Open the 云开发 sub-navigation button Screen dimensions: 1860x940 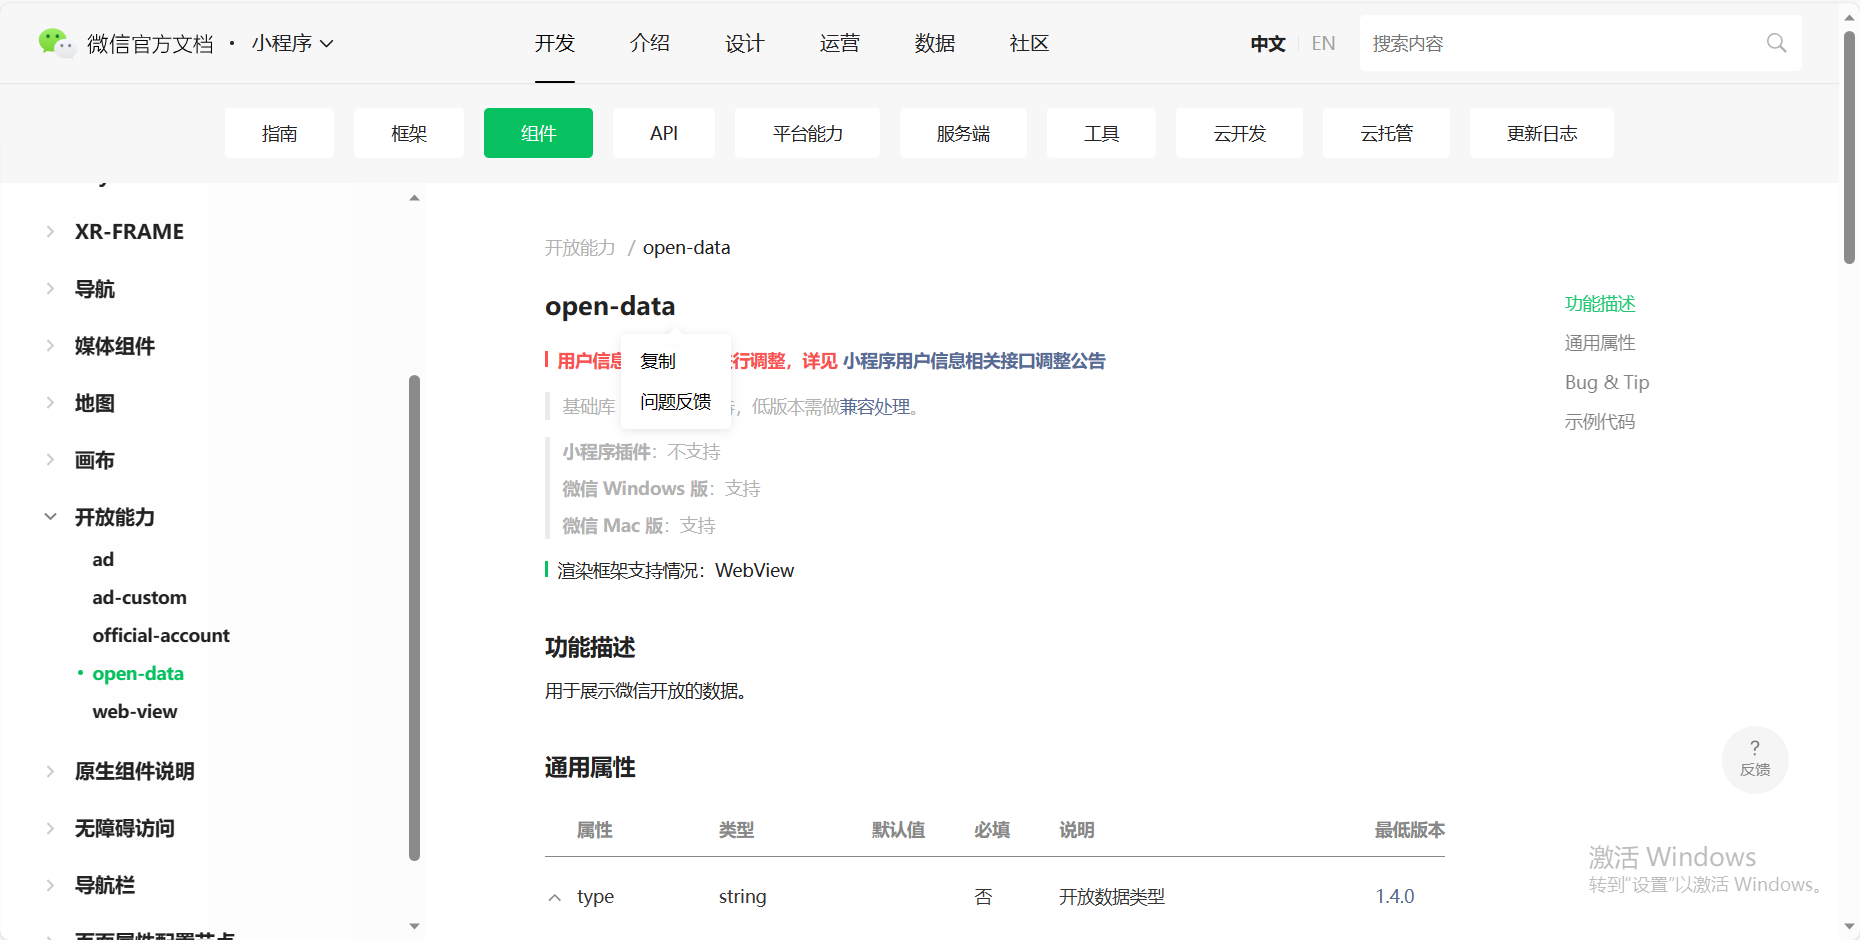(x=1239, y=133)
